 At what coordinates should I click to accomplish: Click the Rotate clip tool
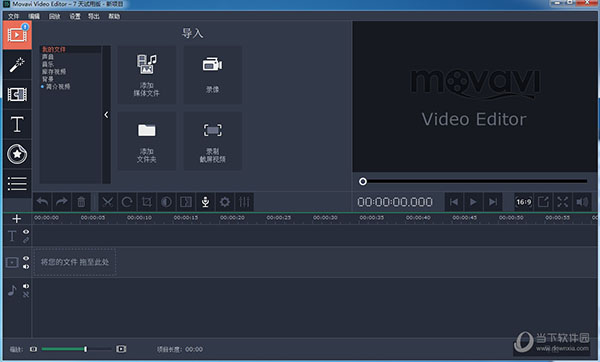click(x=127, y=202)
